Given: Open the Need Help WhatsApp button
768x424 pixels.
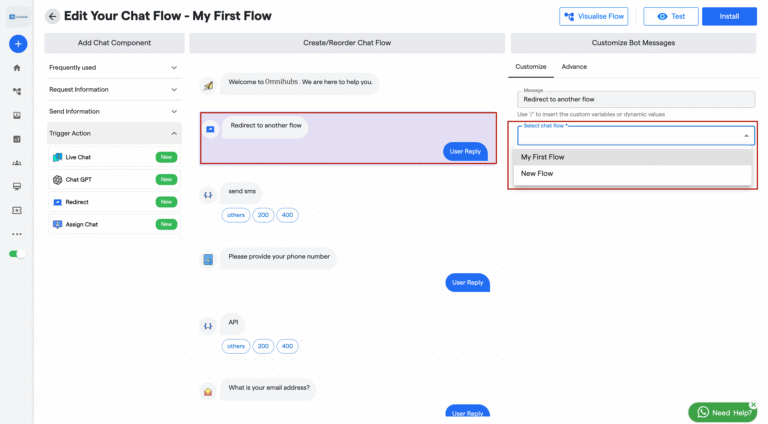Looking at the screenshot, I should 722,413.
